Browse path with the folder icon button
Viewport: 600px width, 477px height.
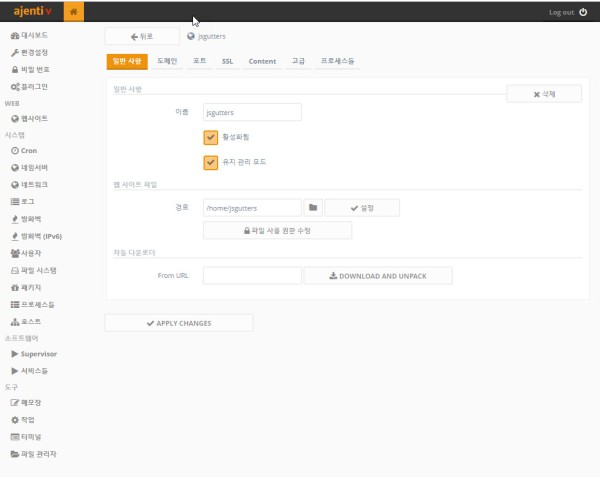click(313, 208)
